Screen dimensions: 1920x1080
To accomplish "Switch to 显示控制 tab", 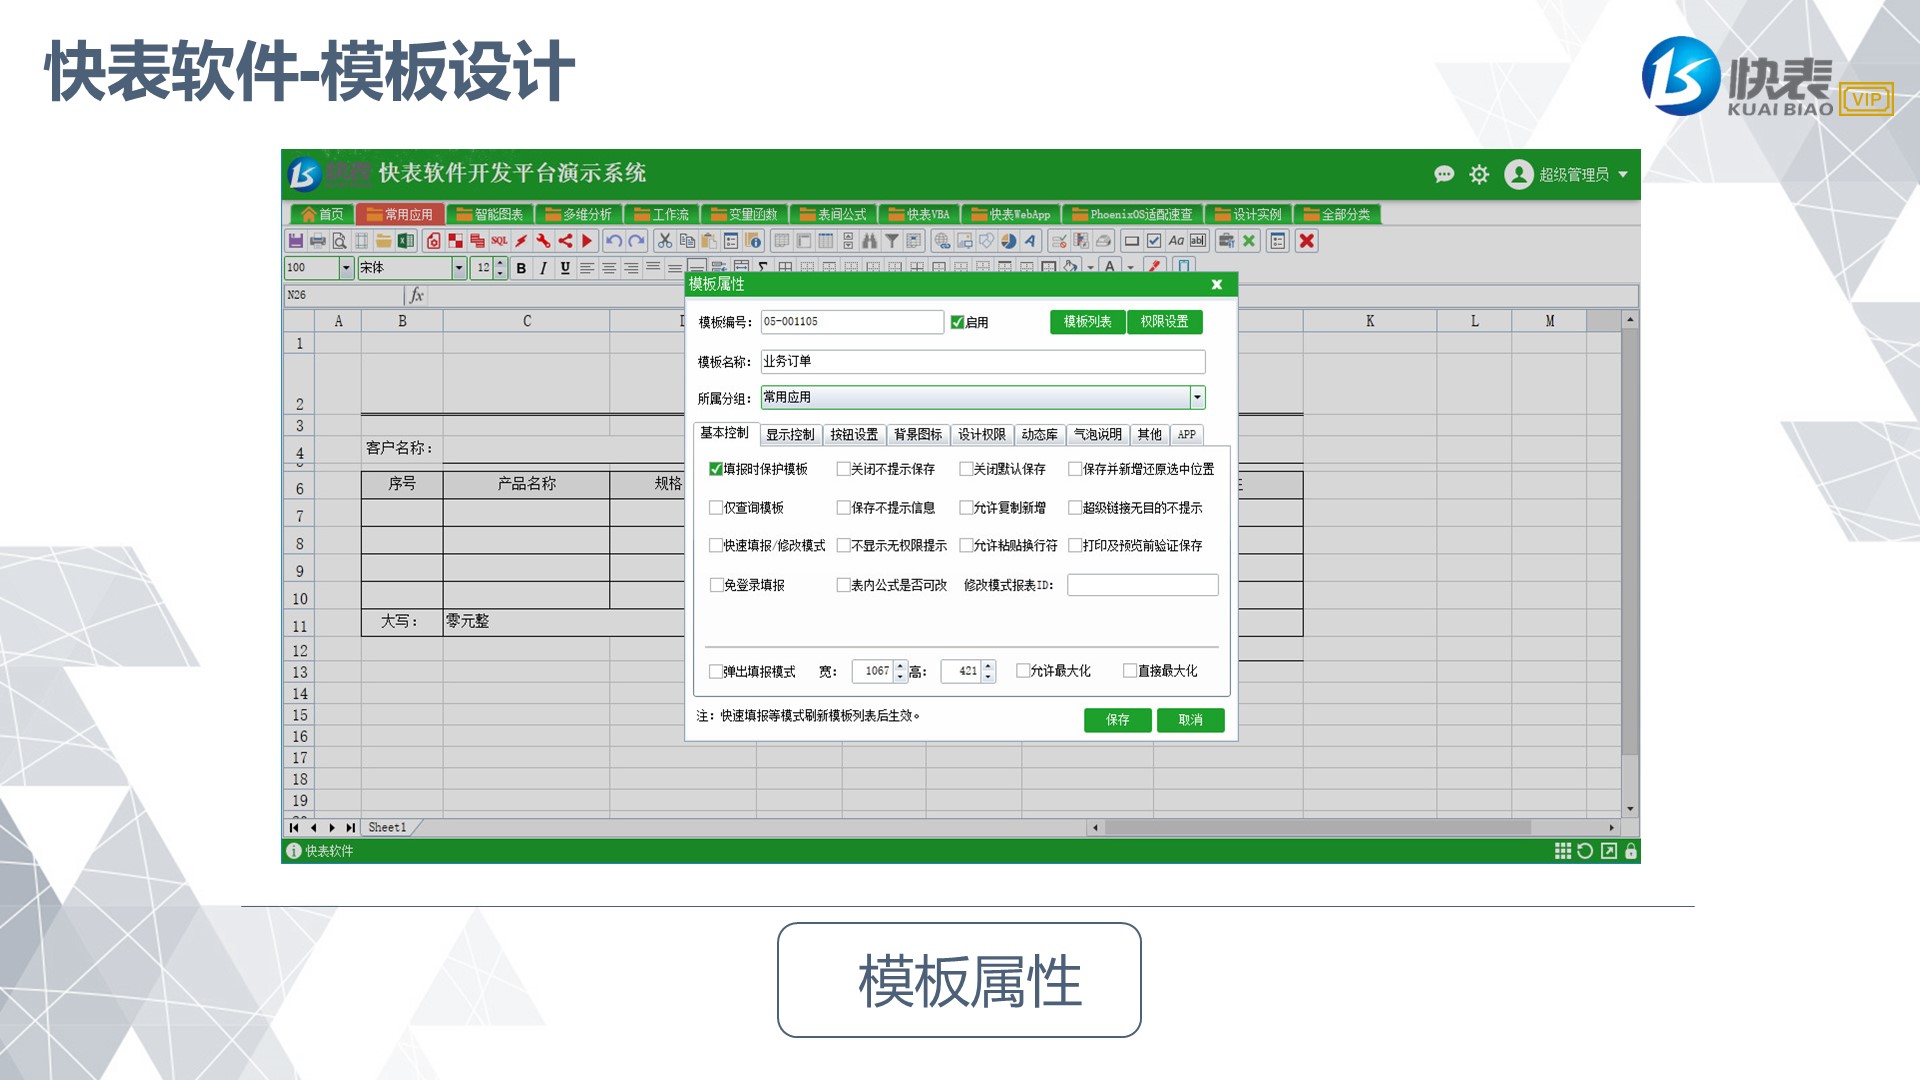I will [x=790, y=435].
